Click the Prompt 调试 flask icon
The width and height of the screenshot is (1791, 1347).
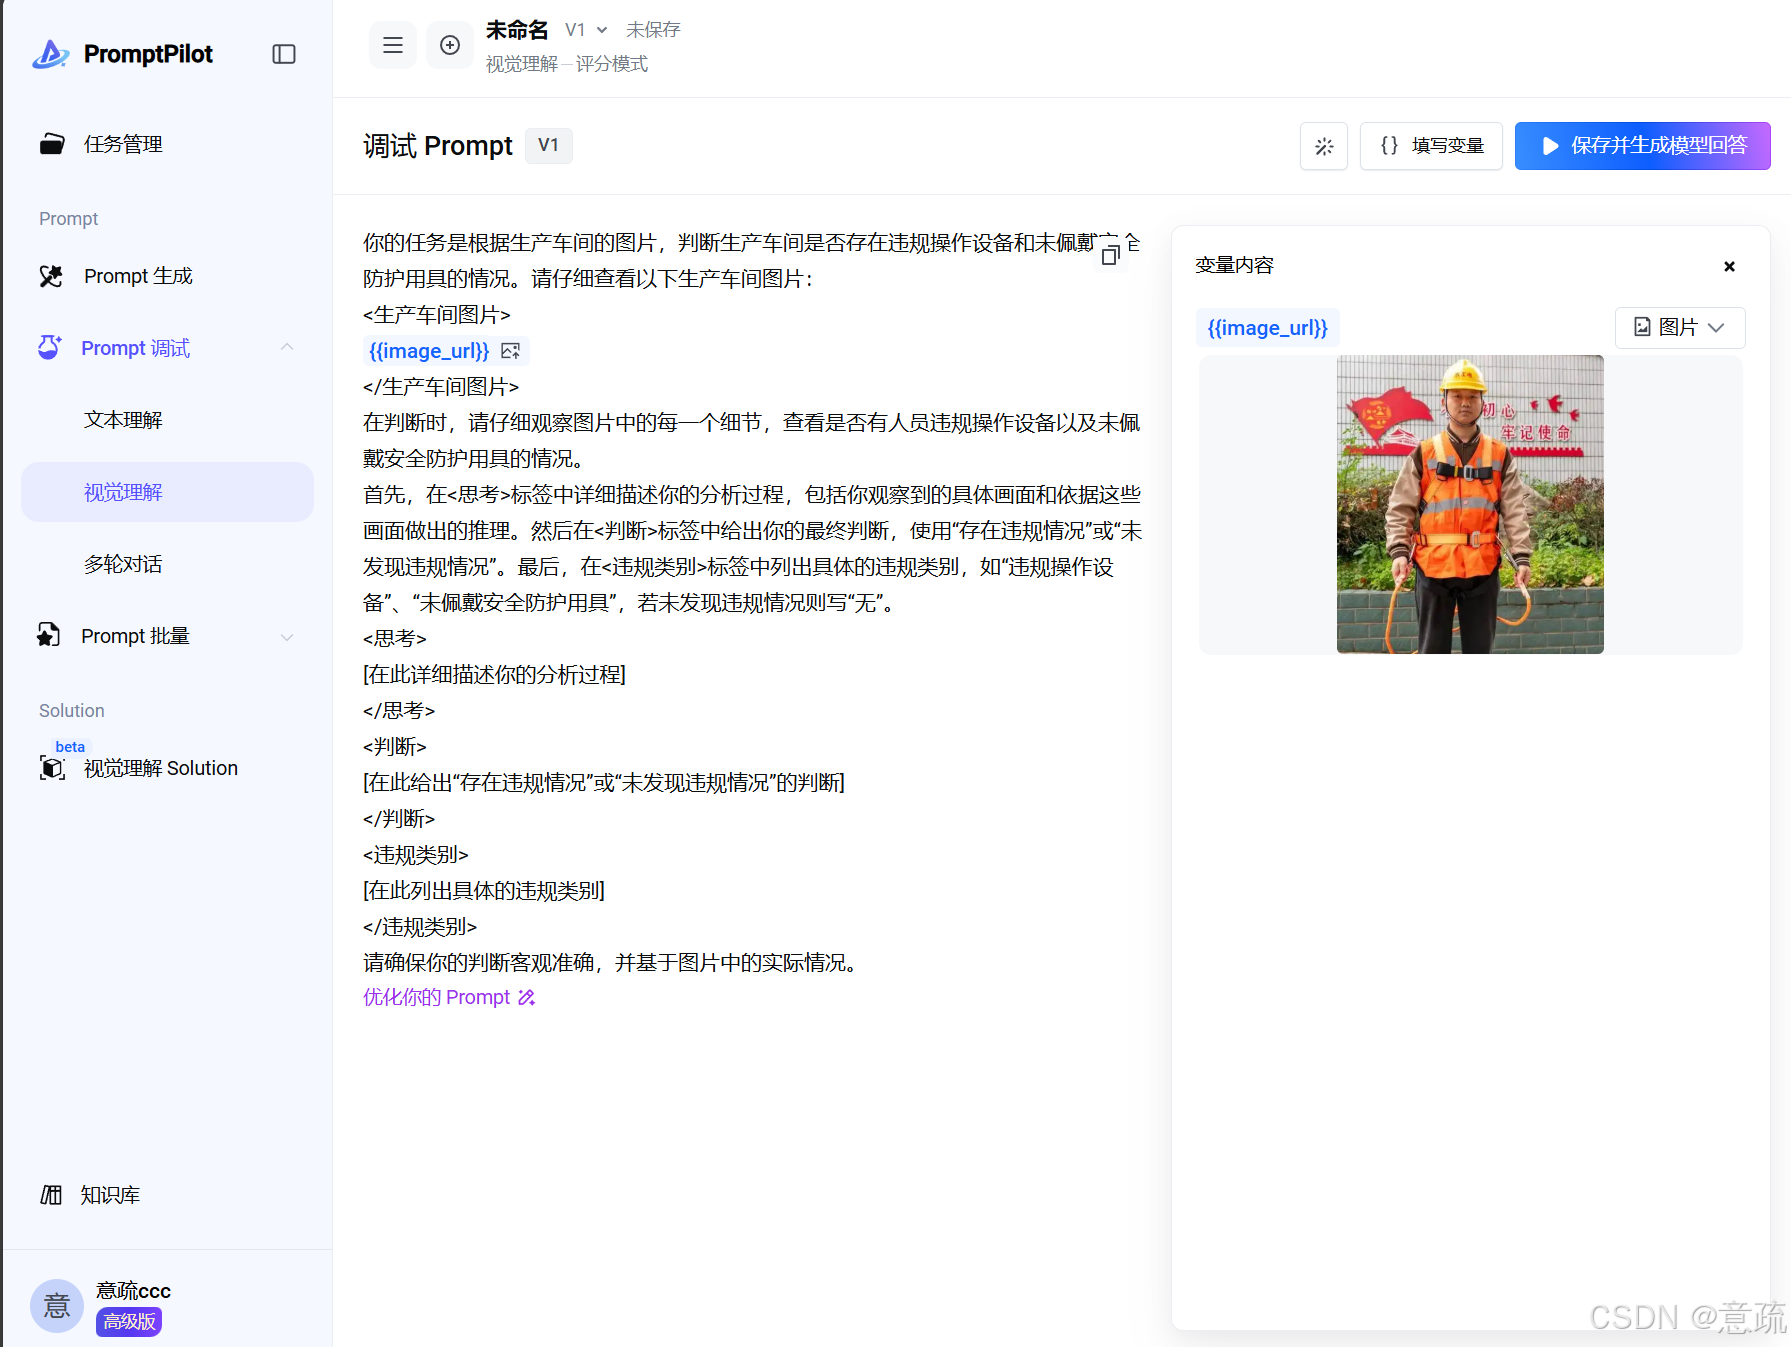tap(50, 347)
